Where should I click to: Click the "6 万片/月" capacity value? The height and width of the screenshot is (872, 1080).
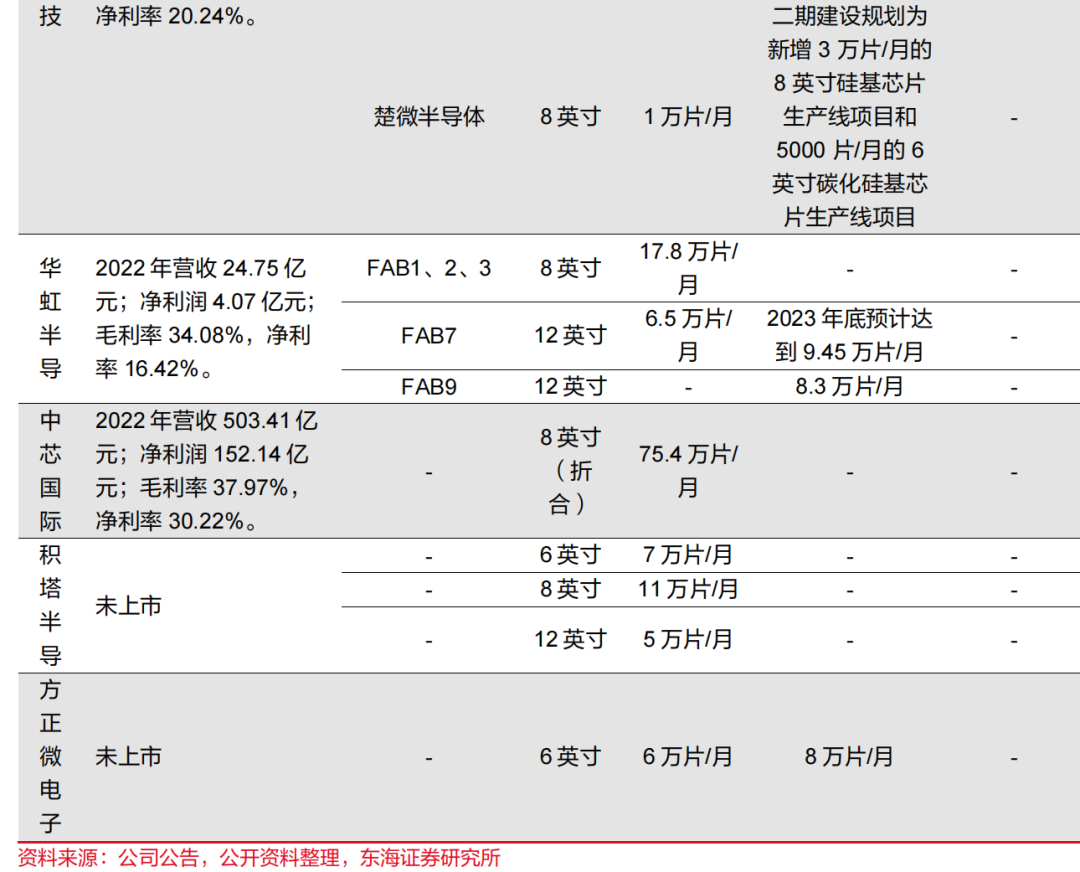[x=688, y=757]
